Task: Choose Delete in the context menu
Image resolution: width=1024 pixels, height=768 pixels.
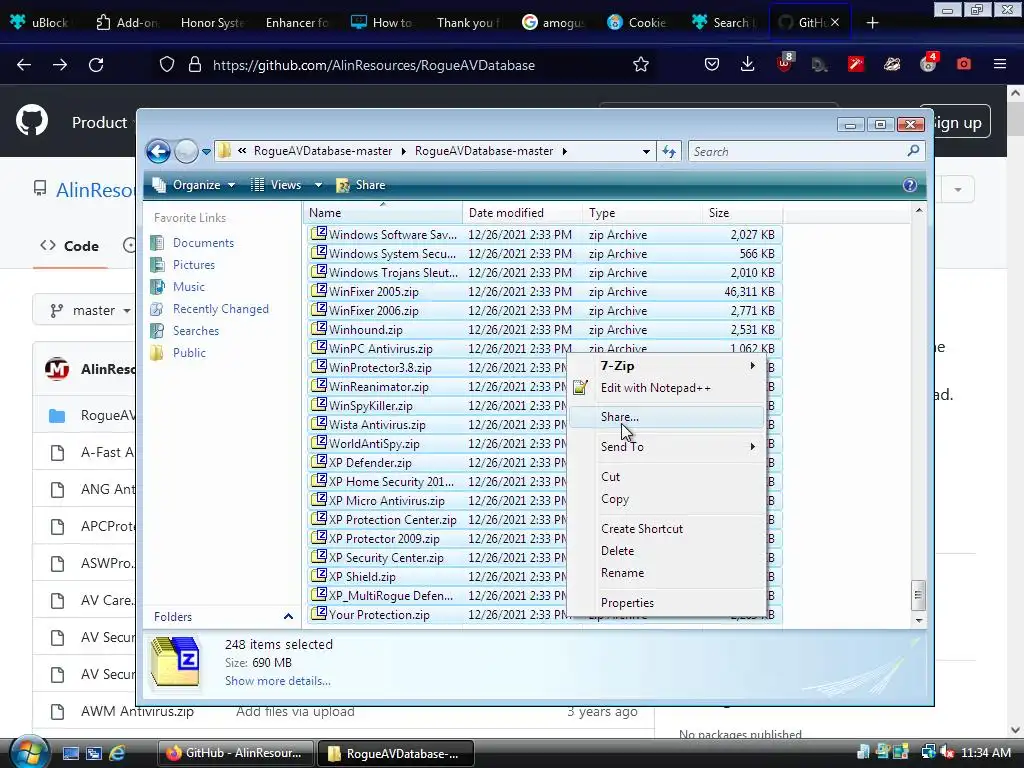Action: [x=667, y=551]
